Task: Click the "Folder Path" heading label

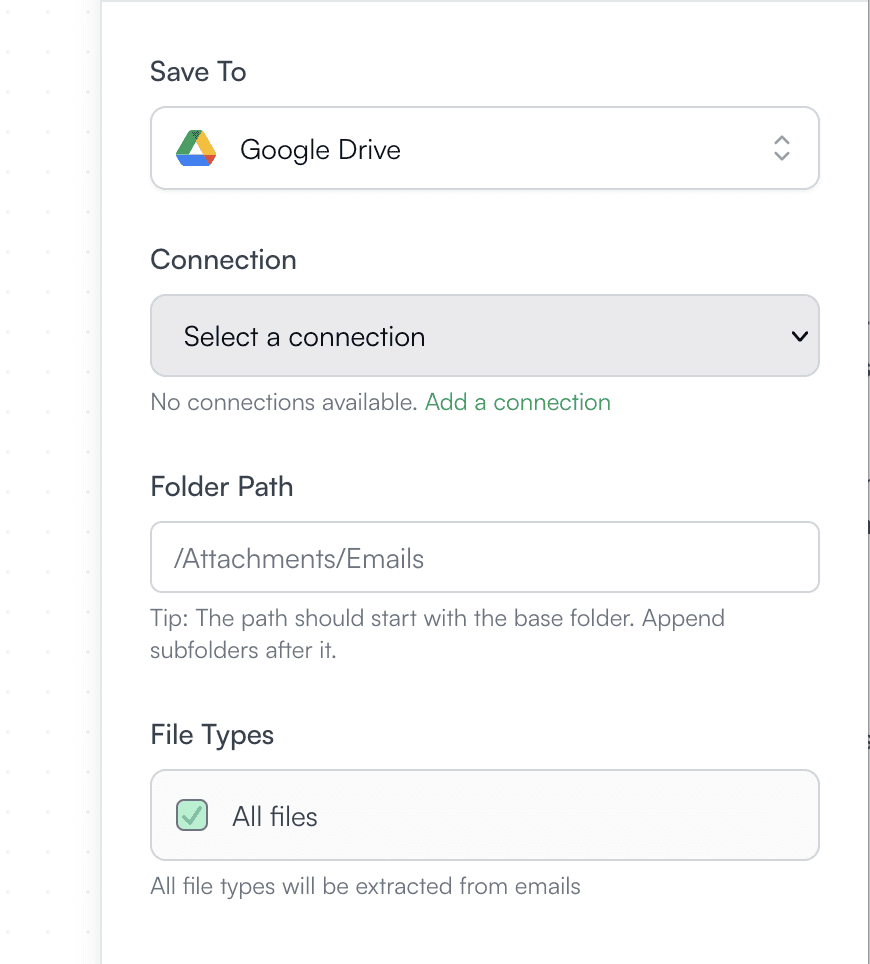Action: click(222, 487)
